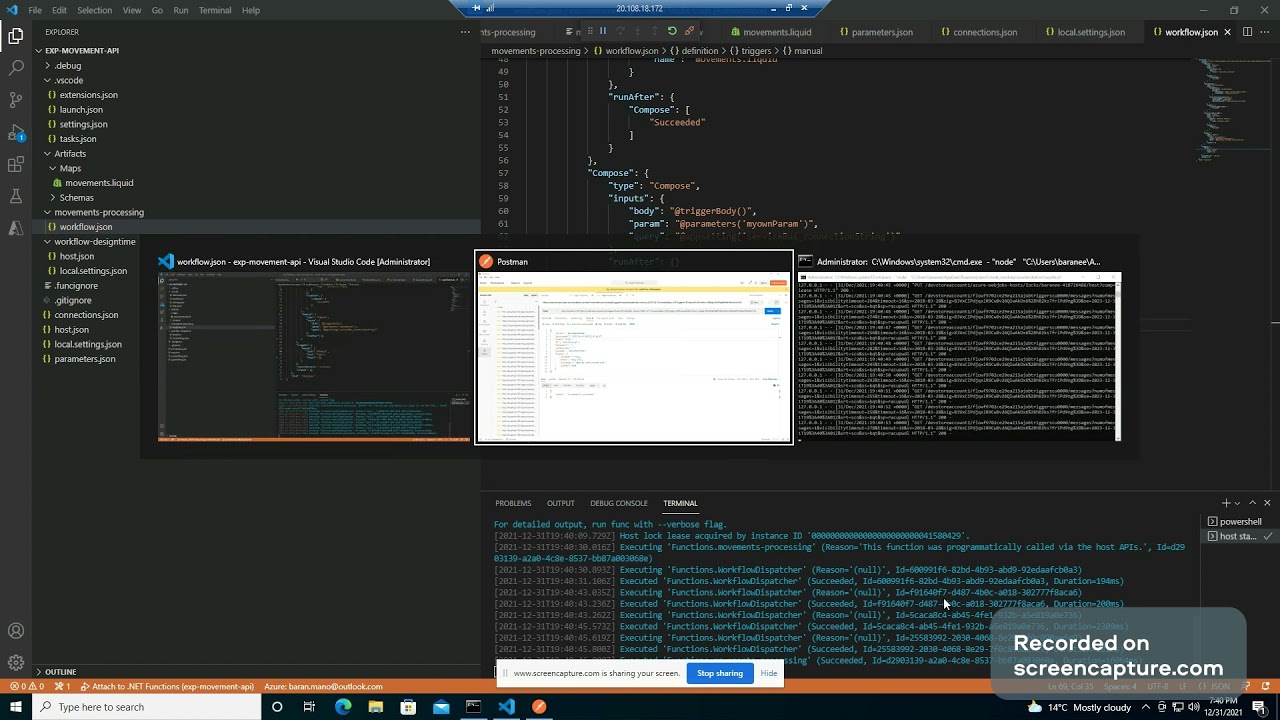Viewport: 1280px width, 720px height.
Task: Split the editor to the right
Action: (1247, 32)
